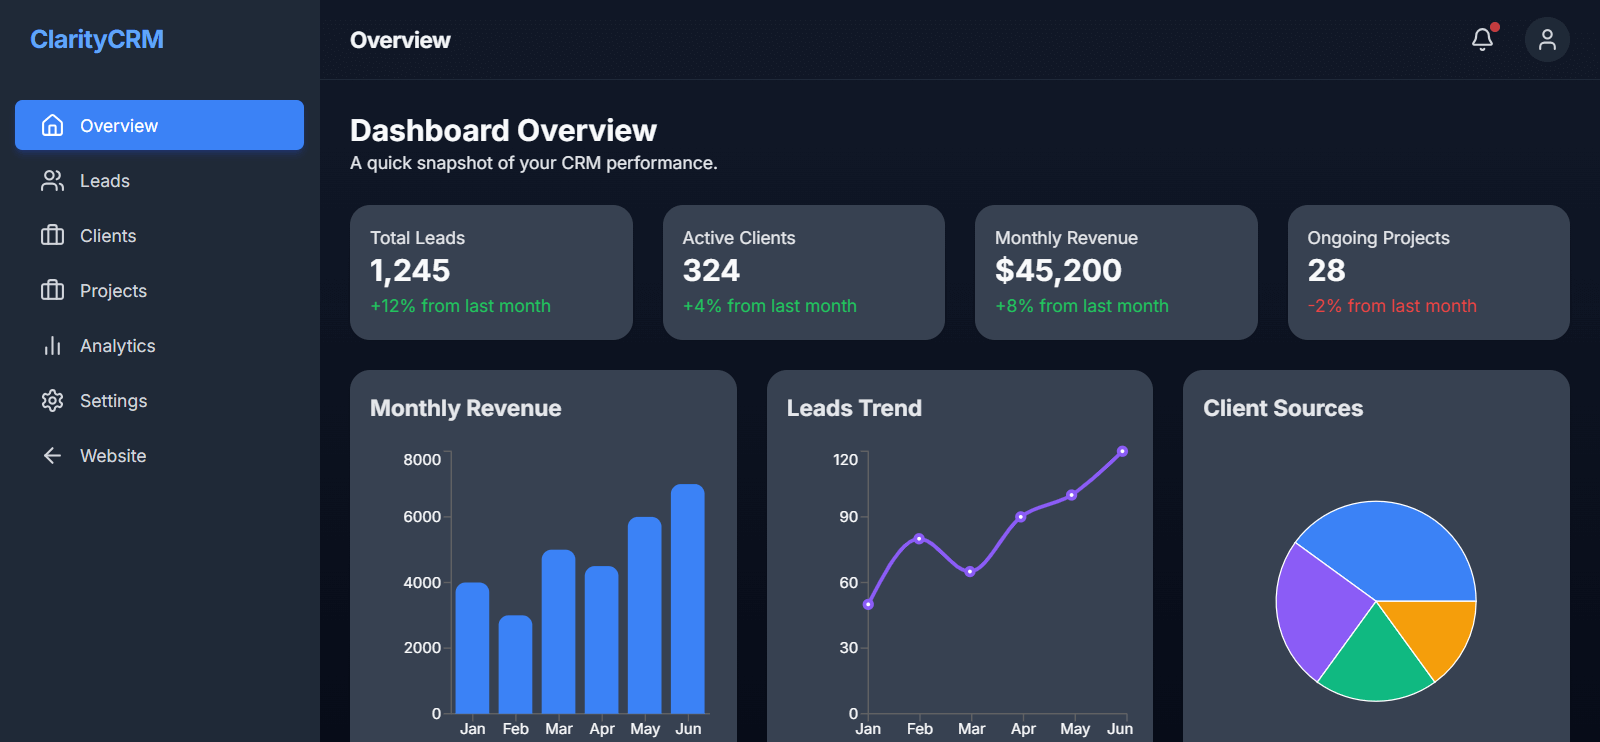Click the ClarityCRM logo link
The width and height of the screenshot is (1600, 742).
click(x=97, y=40)
